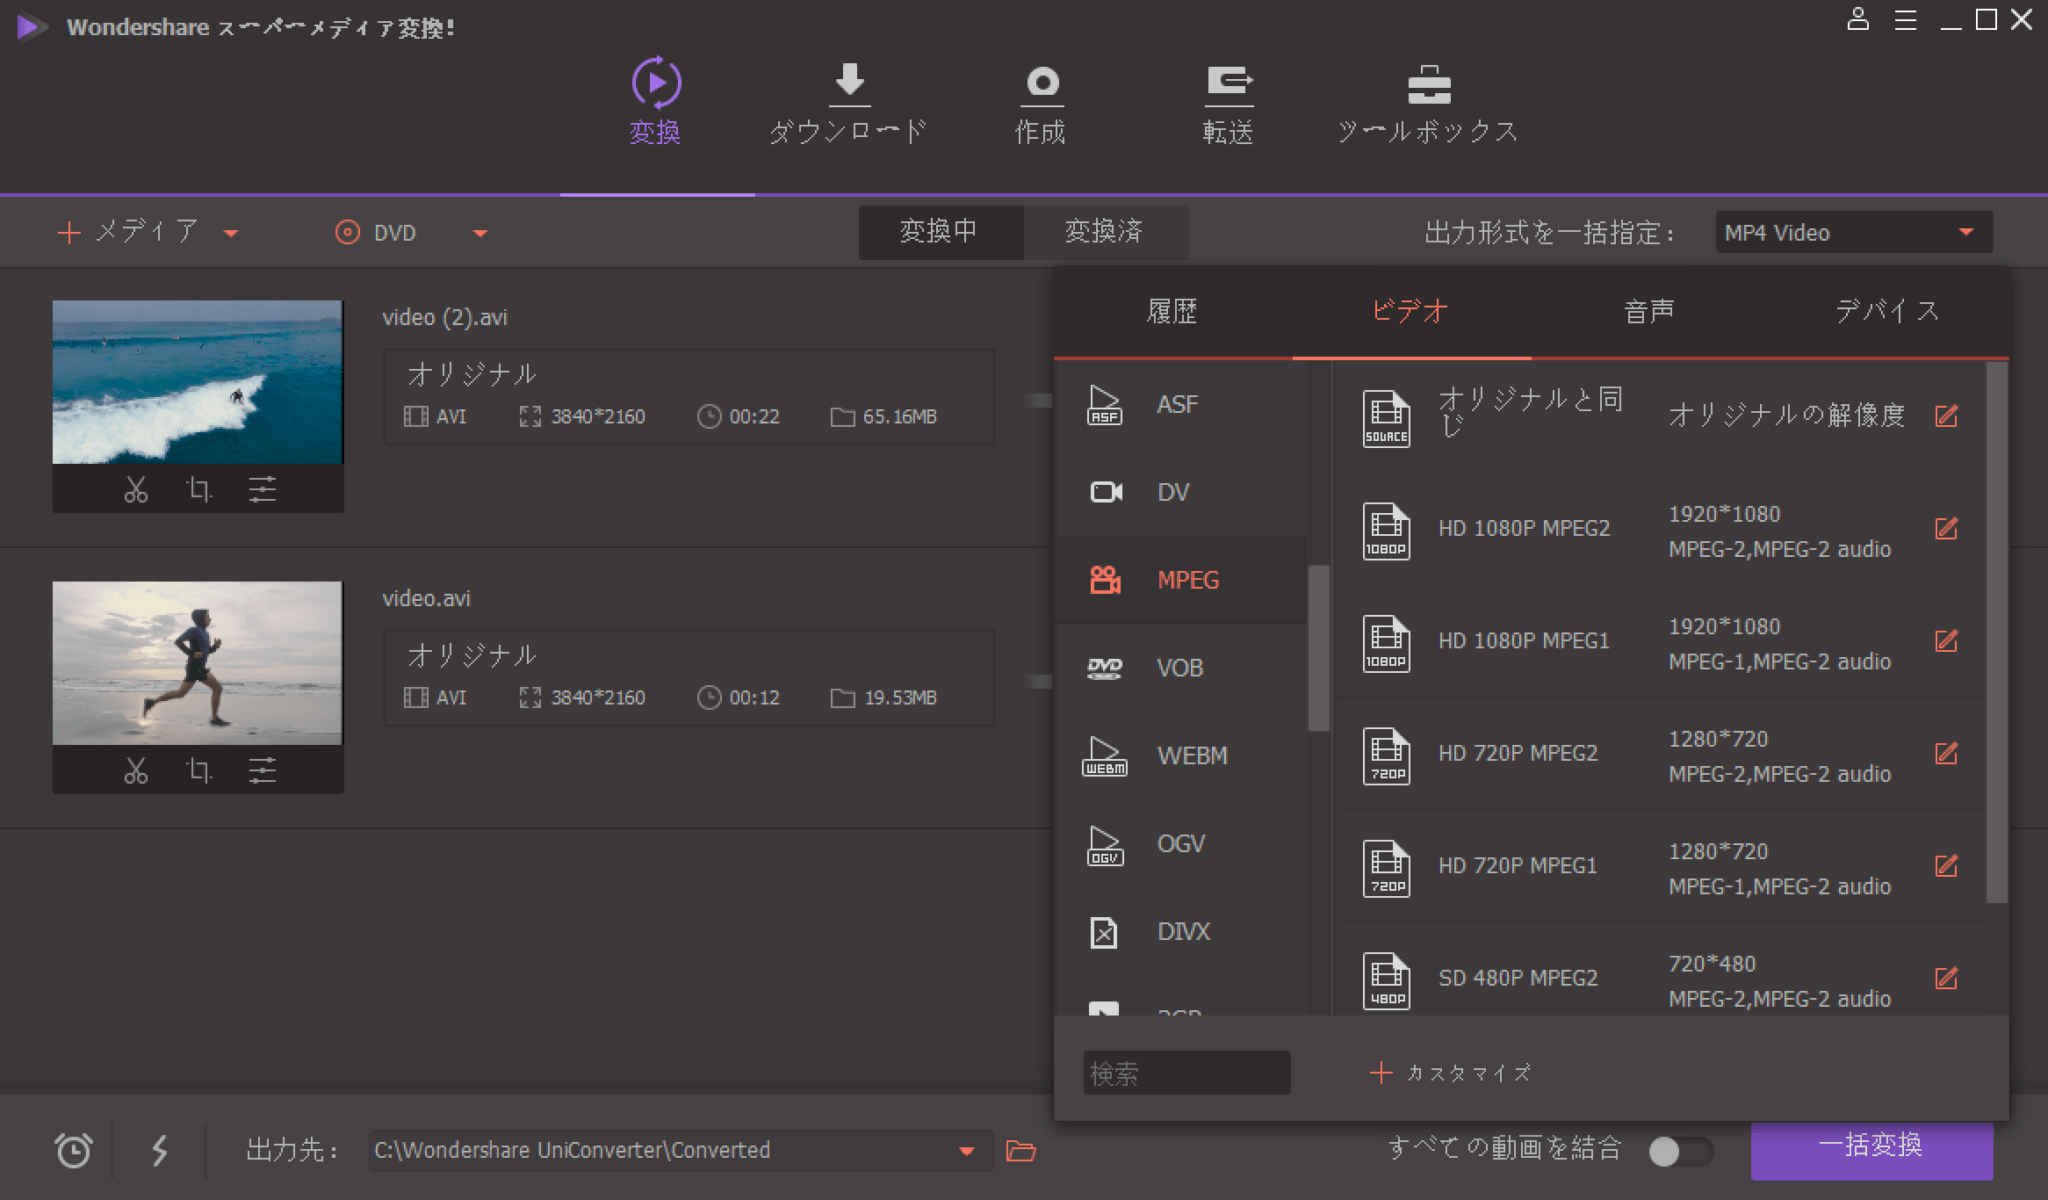Open effect settings for video (2).avi
Screen dimensions: 2048x1200
263,490
